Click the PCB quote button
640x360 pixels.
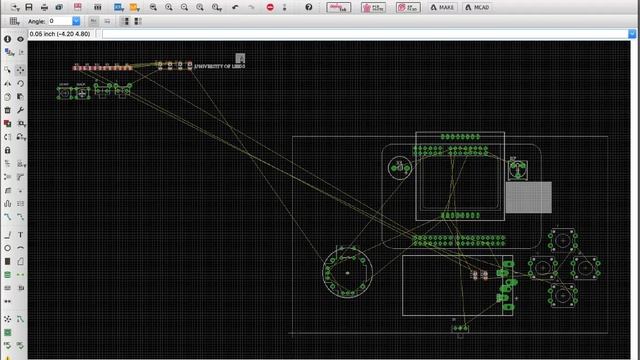click(373, 7)
